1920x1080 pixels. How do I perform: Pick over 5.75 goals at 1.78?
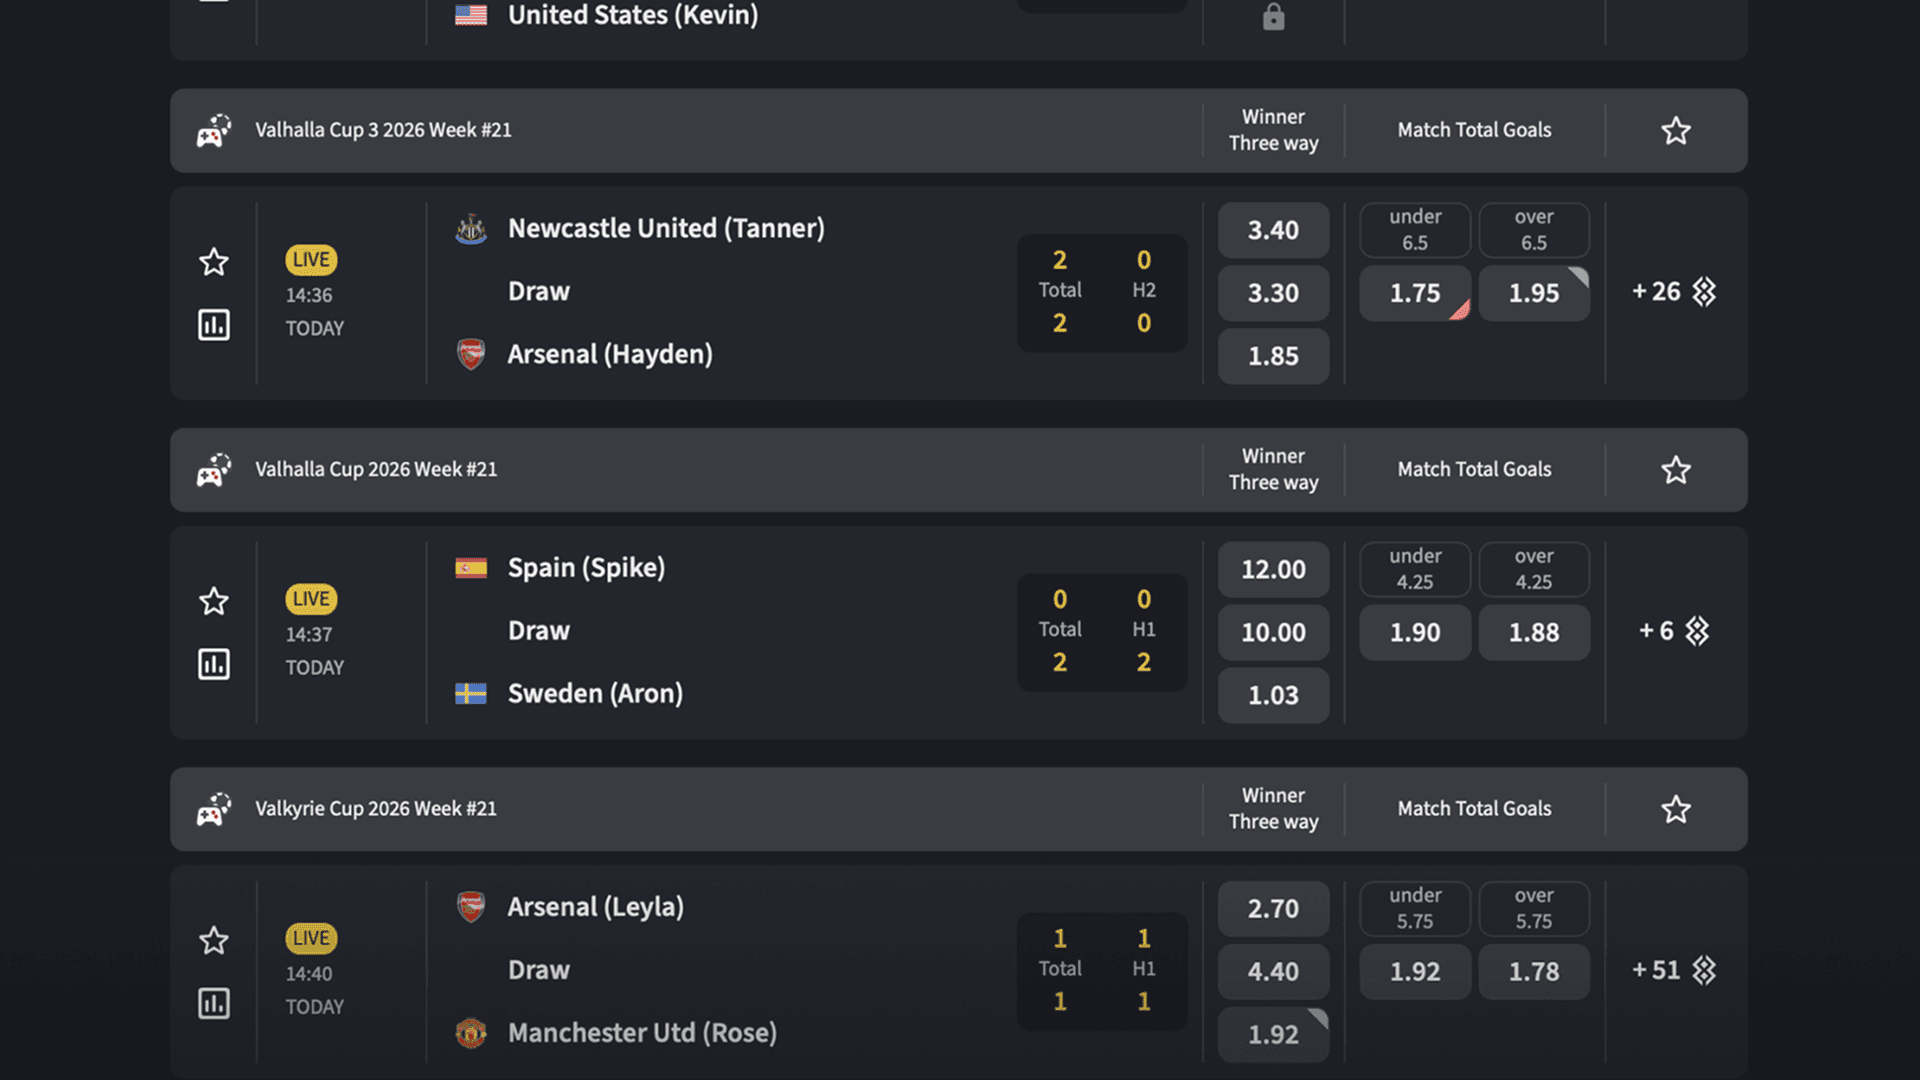[x=1534, y=971]
